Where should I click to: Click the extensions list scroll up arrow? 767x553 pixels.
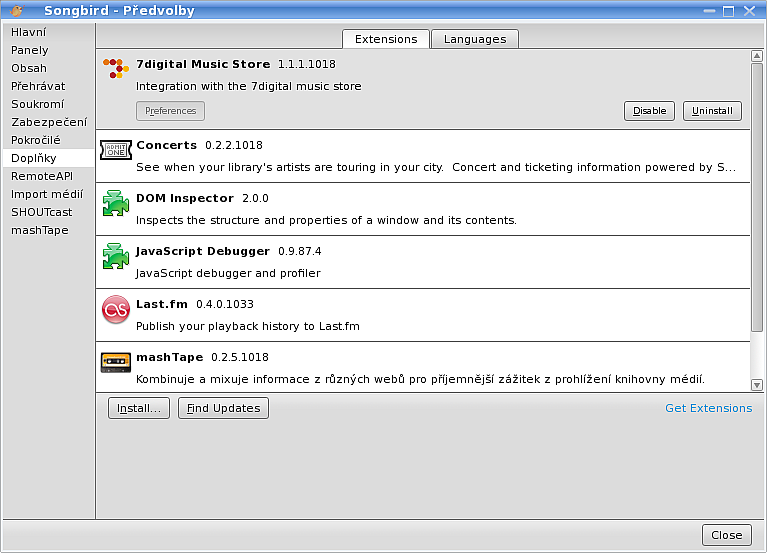point(757,56)
